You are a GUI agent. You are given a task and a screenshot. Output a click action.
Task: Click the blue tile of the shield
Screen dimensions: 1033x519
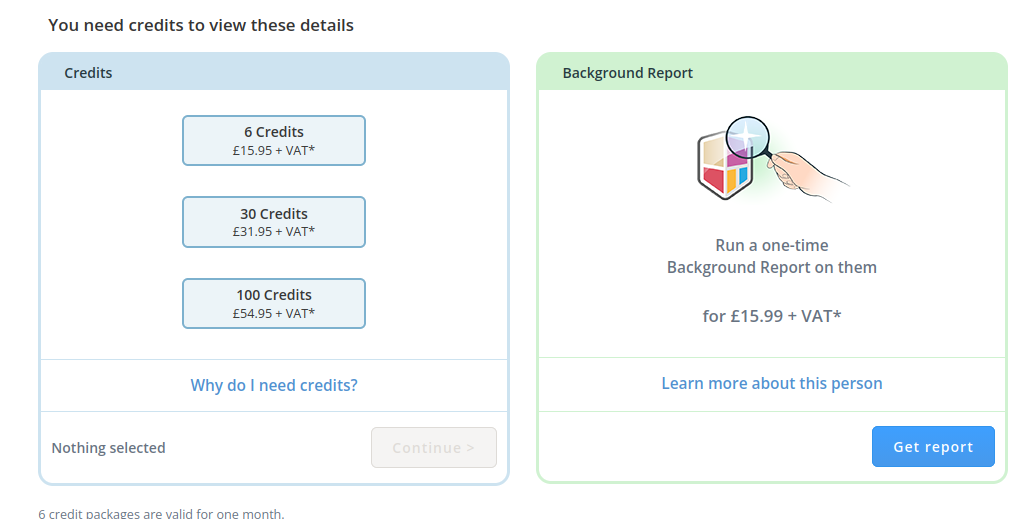click(743, 176)
